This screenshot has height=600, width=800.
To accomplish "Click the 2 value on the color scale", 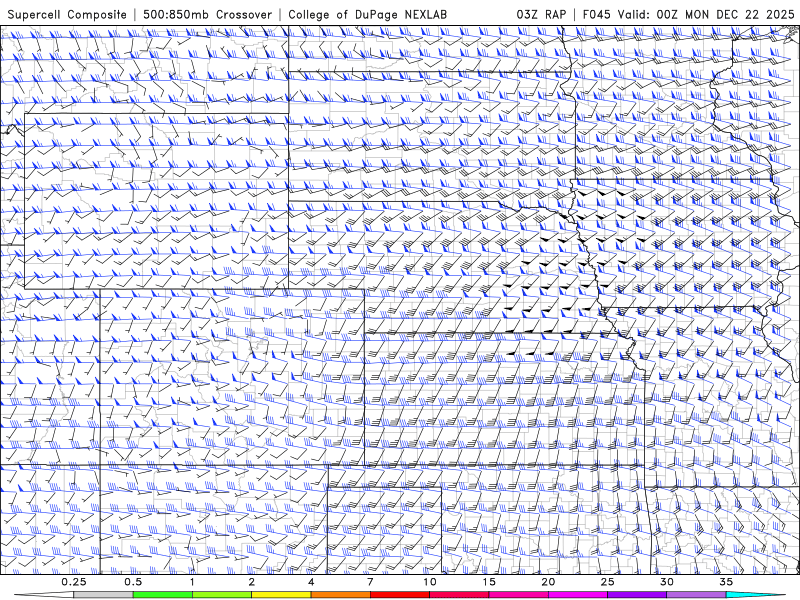I will click(252, 582).
